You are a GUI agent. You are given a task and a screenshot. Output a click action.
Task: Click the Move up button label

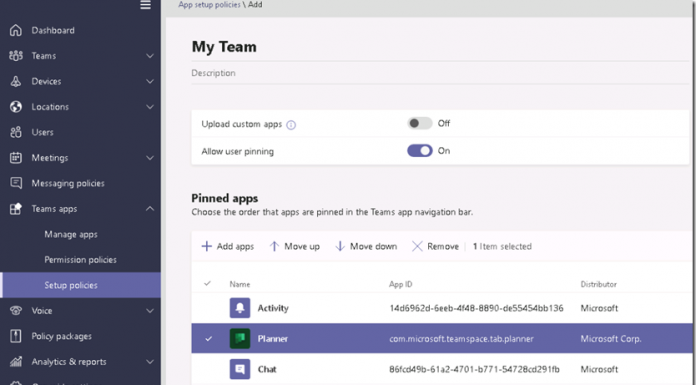click(x=302, y=246)
